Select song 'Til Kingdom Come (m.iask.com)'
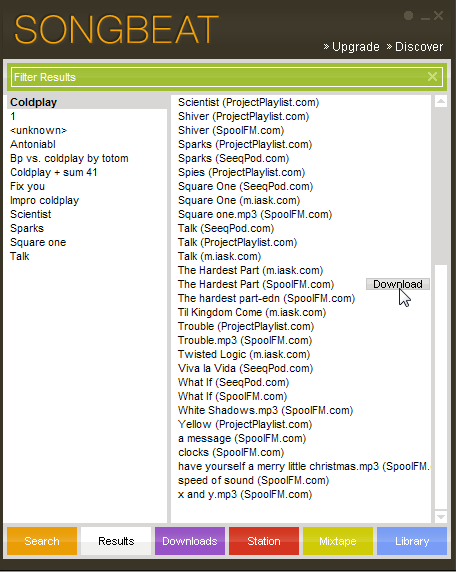Screen dimensions: 456x572 pos(252,312)
